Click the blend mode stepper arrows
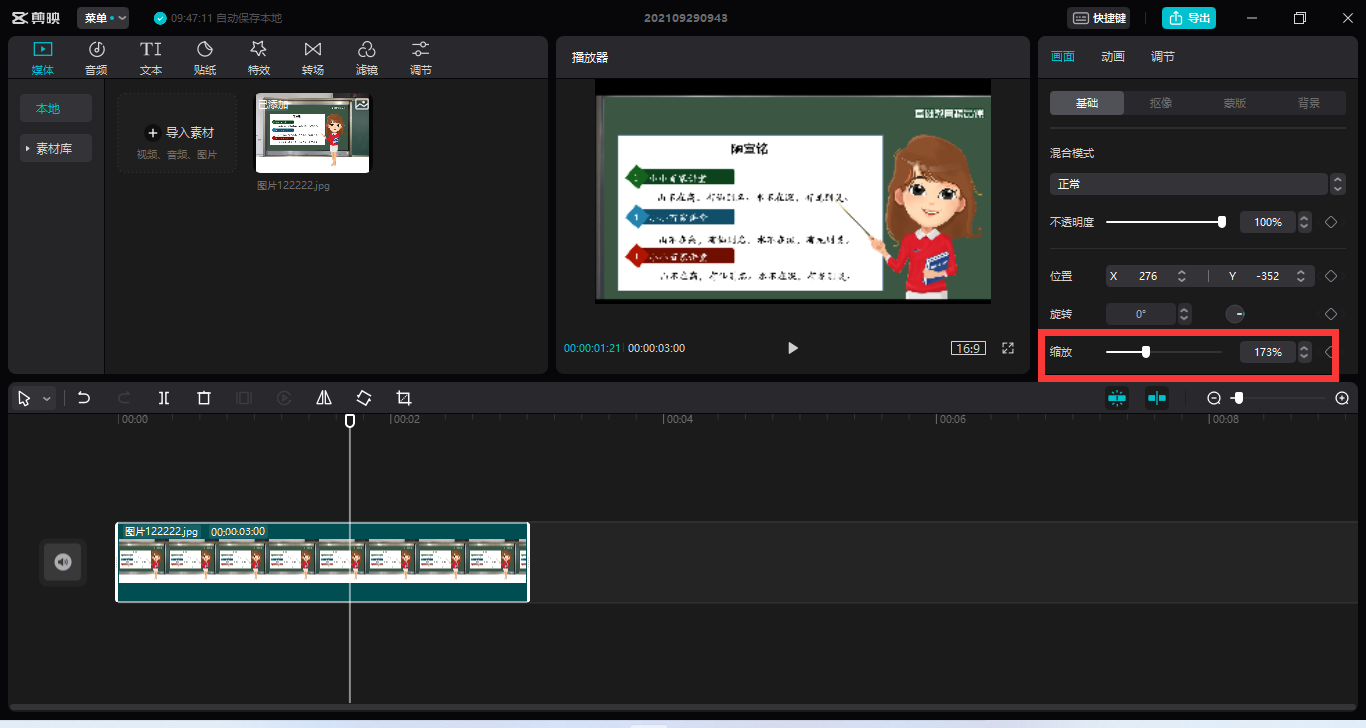The image size is (1366, 728). pyautogui.click(x=1338, y=184)
